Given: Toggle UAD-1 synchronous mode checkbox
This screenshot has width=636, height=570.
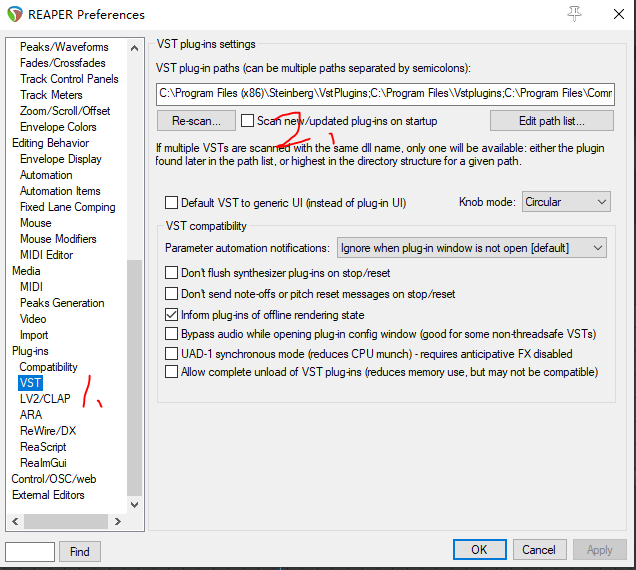Looking at the screenshot, I should click(x=171, y=353).
